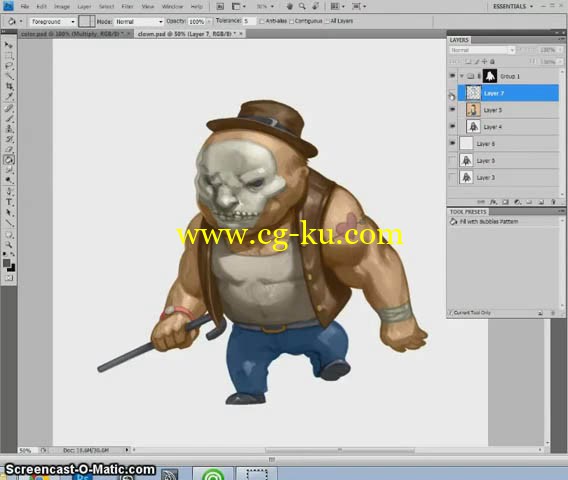
Task: Open the Opacity slider arrow in options bar
Action: (209, 22)
